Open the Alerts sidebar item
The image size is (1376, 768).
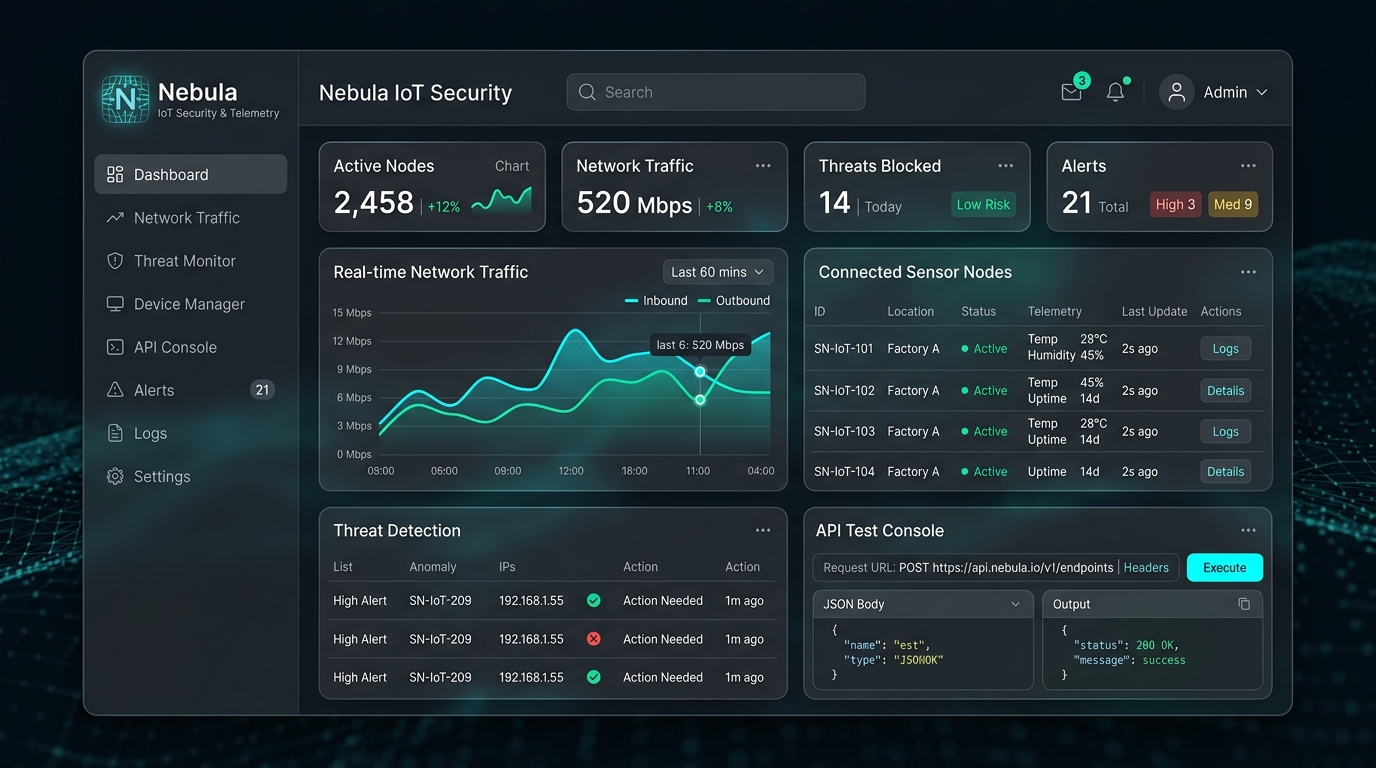point(190,390)
